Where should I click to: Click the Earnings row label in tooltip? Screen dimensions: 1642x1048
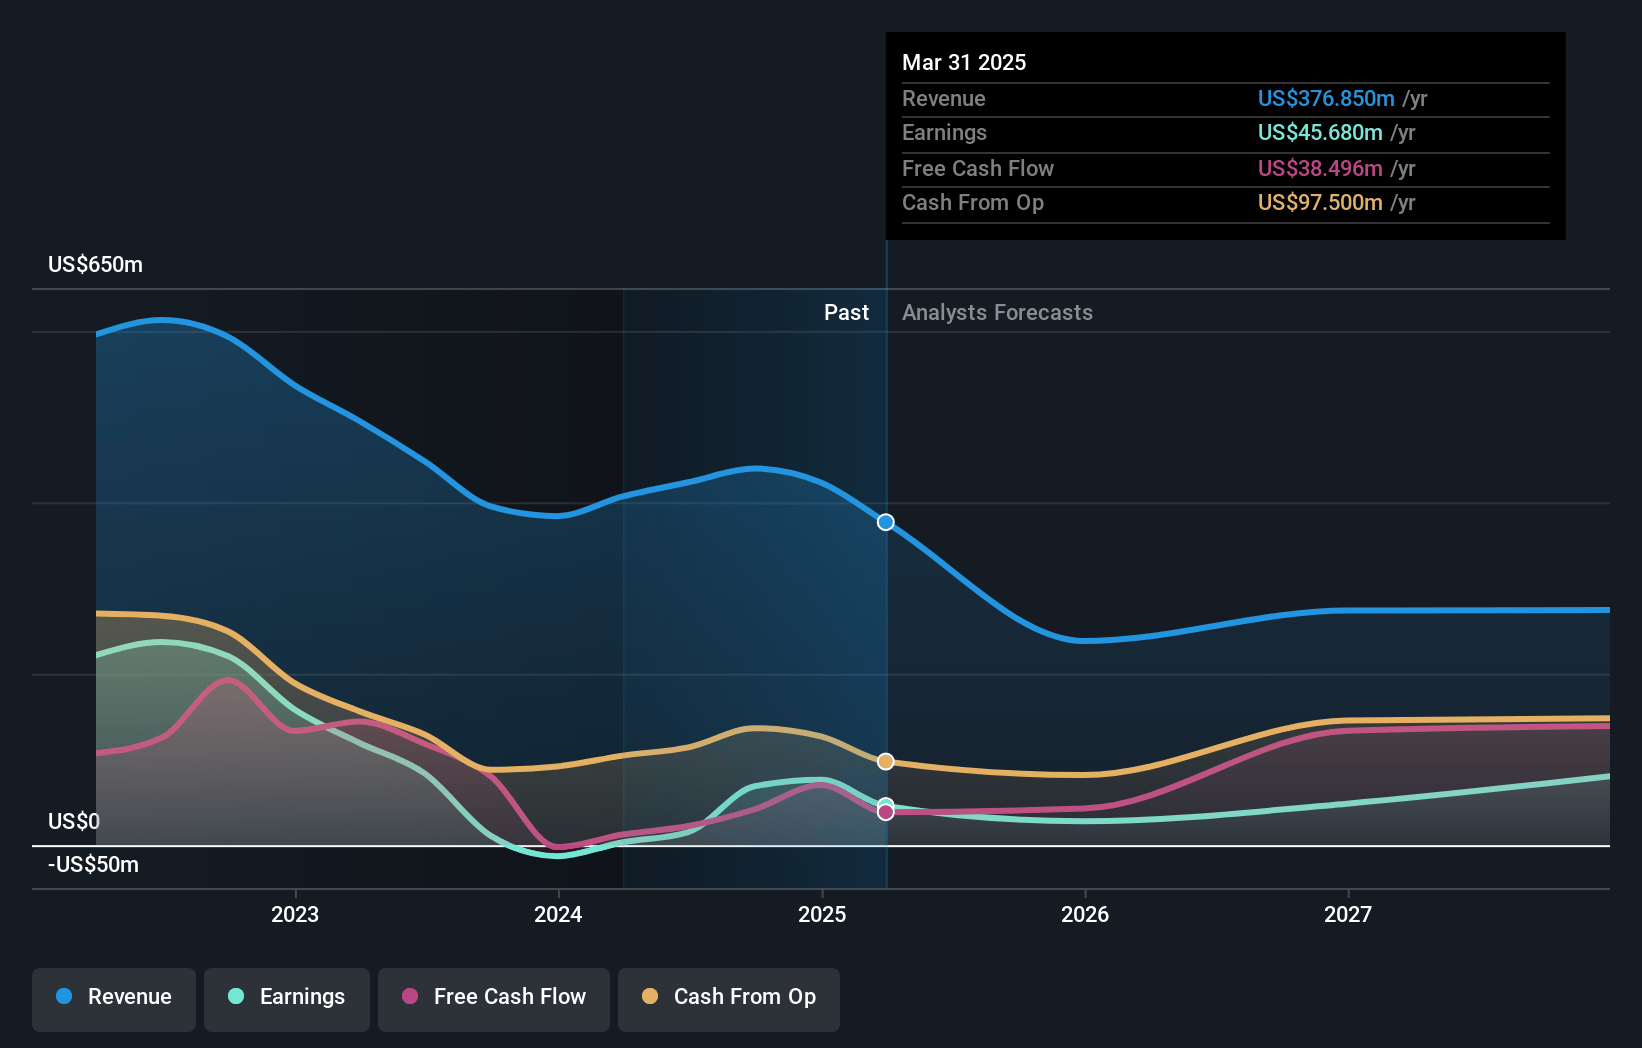tap(944, 133)
